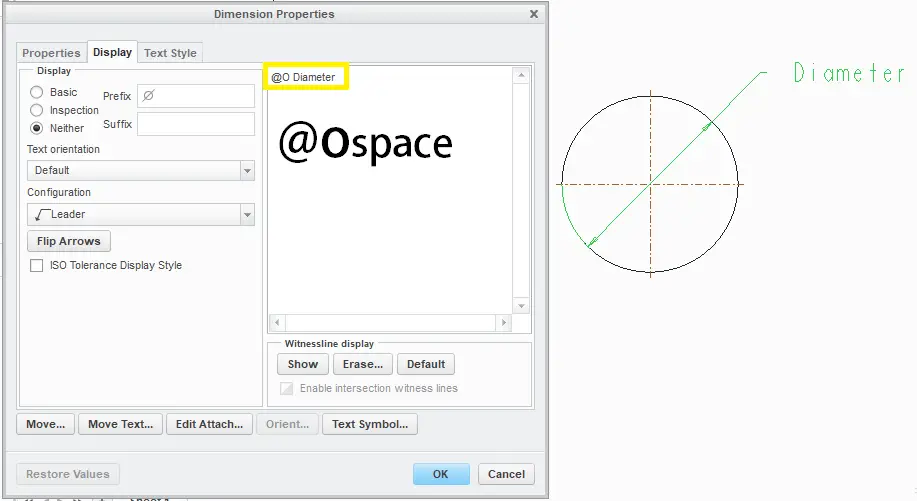Select the Basic display radio button
This screenshot has height=501, width=917.
[37, 92]
